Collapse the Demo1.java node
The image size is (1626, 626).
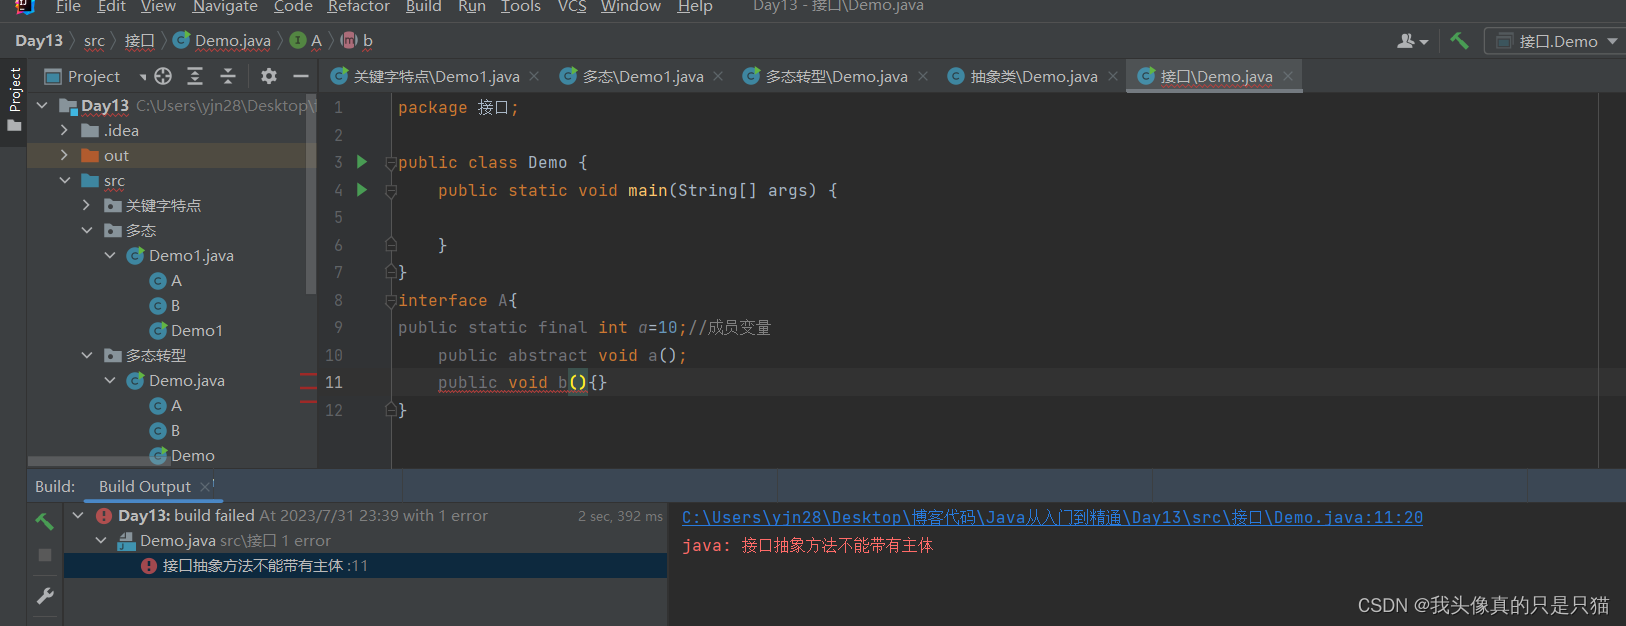[110, 255]
